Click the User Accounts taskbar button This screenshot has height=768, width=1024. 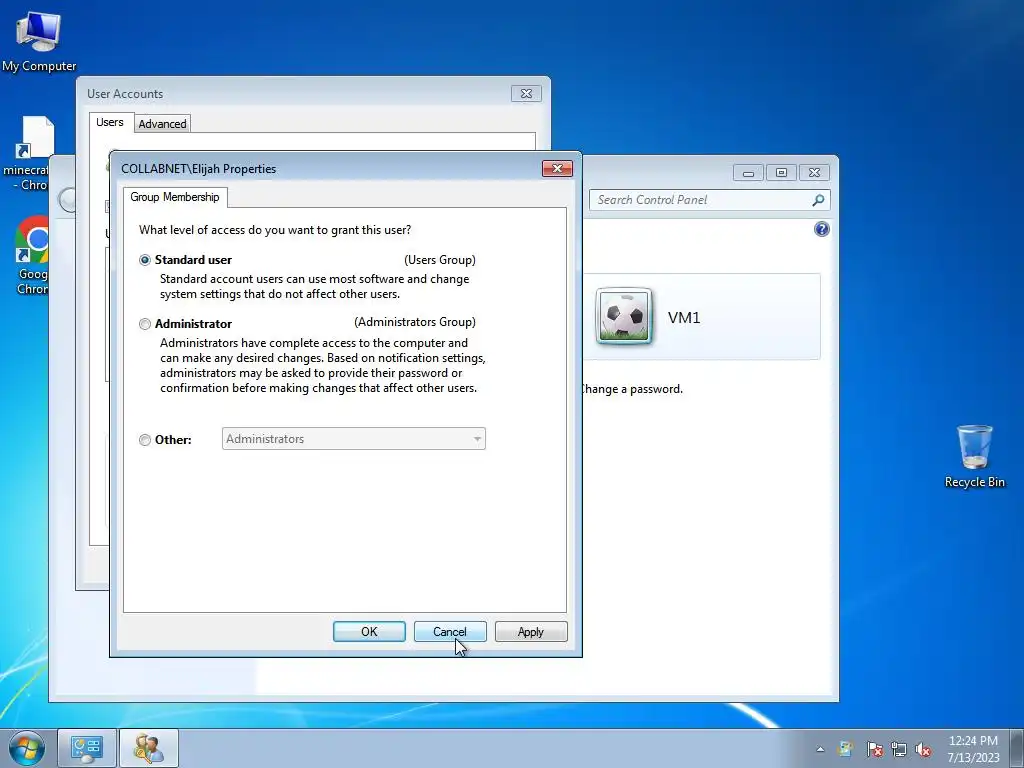click(x=149, y=748)
